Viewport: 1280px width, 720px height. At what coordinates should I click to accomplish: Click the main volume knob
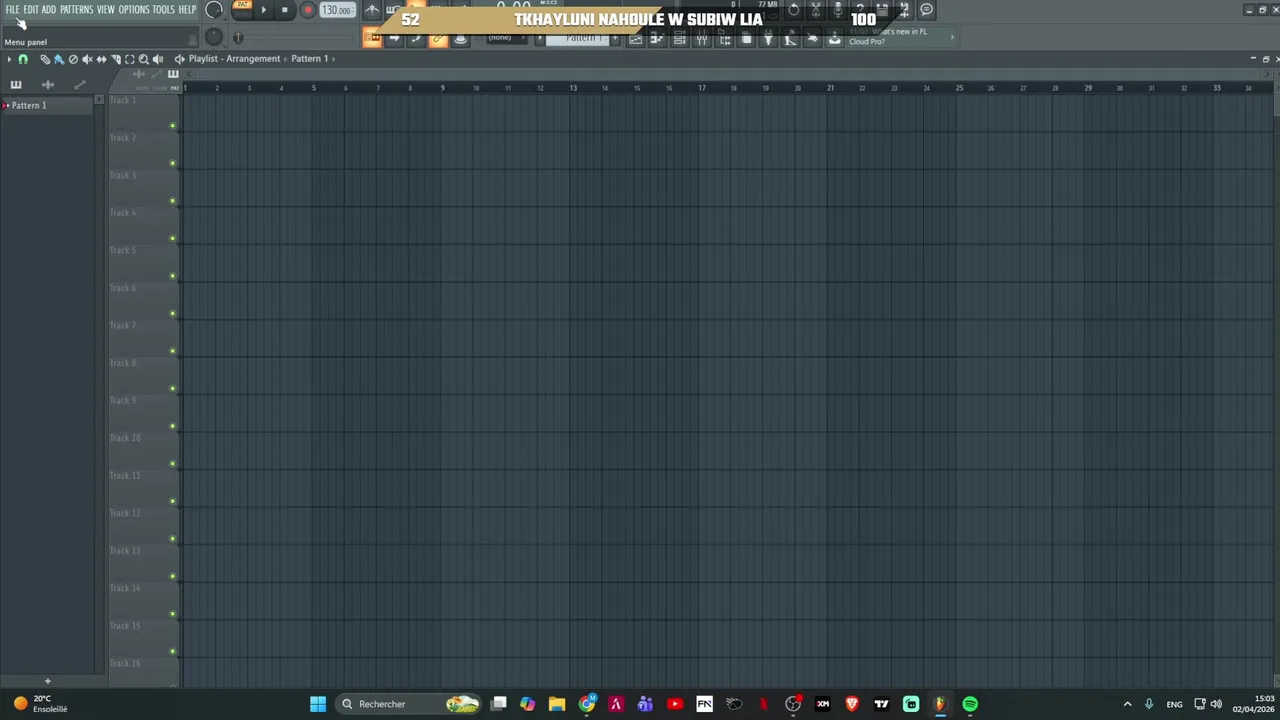coord(214,9)
